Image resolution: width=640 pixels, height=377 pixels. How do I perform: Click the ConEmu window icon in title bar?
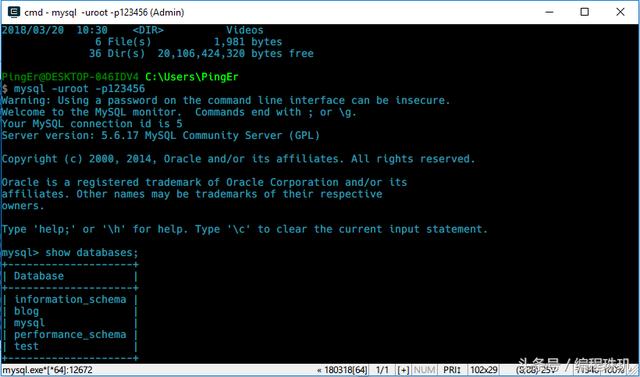click(13, 12)
